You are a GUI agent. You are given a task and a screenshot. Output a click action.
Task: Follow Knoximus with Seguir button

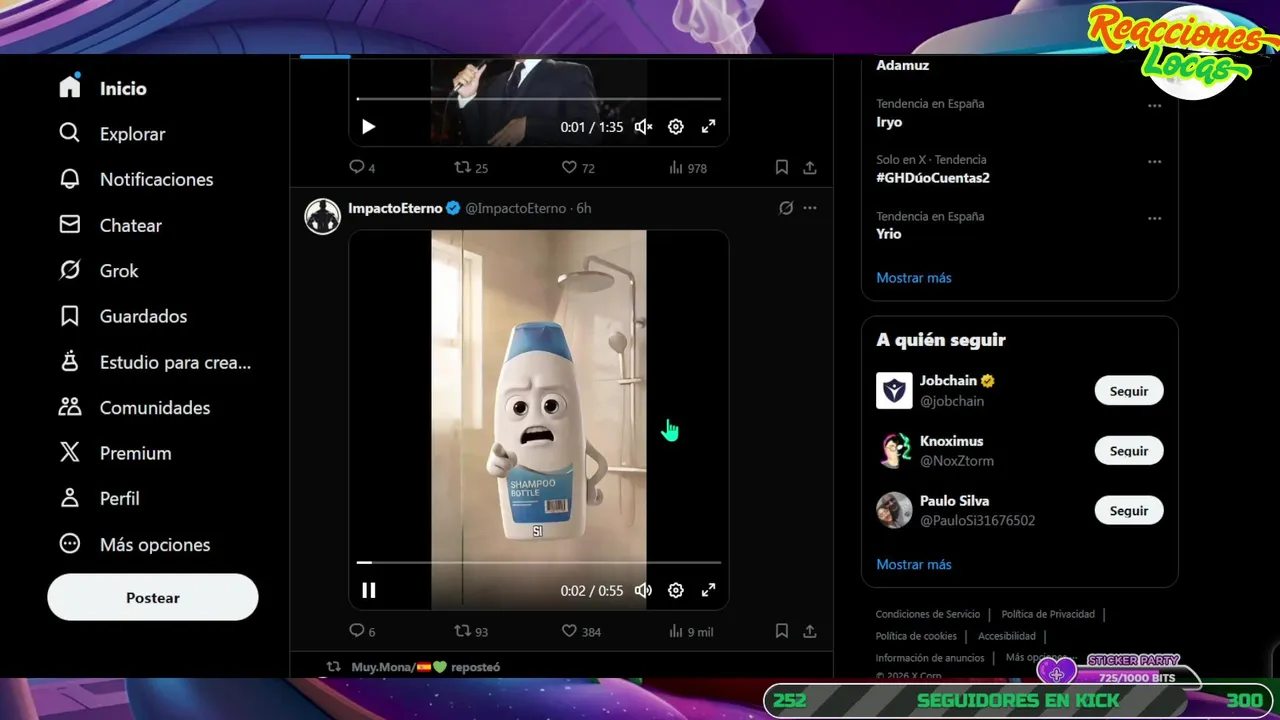click(1129, 451)
